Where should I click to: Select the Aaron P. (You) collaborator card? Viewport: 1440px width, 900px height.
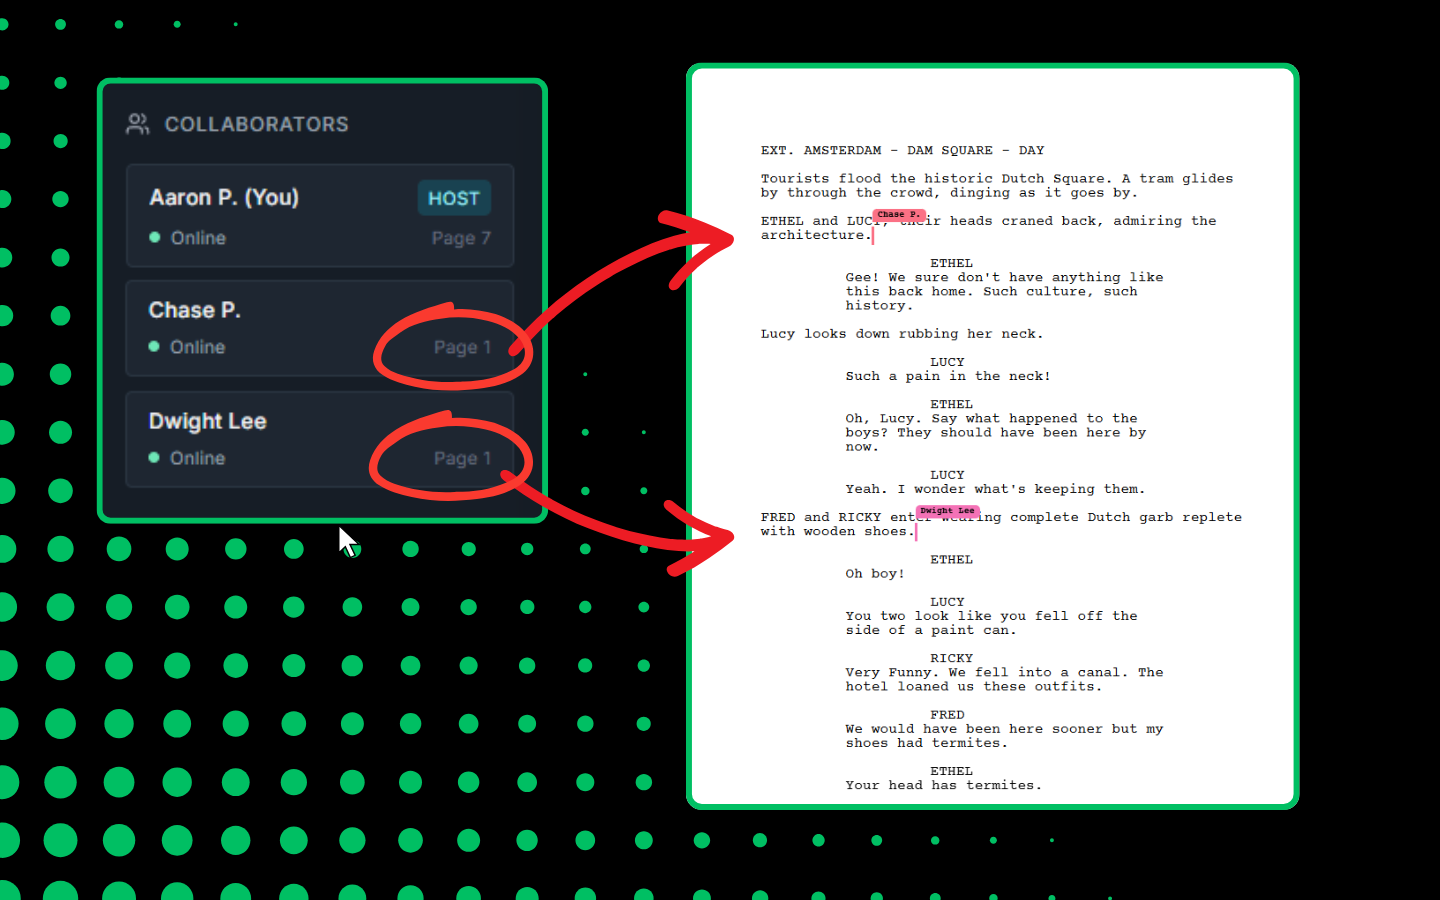320,216
